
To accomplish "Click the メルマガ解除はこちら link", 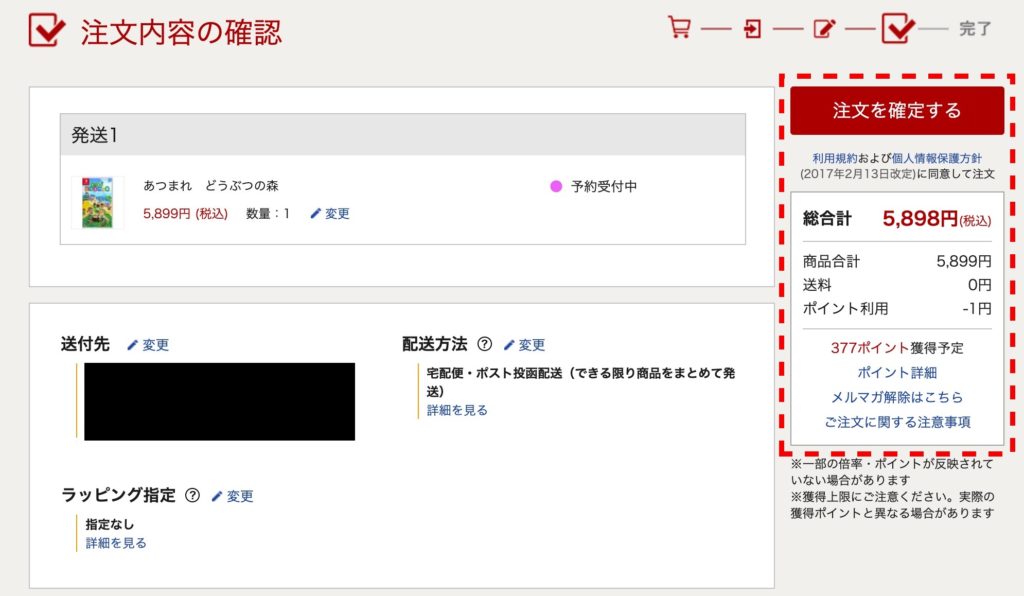I will 897,397.
